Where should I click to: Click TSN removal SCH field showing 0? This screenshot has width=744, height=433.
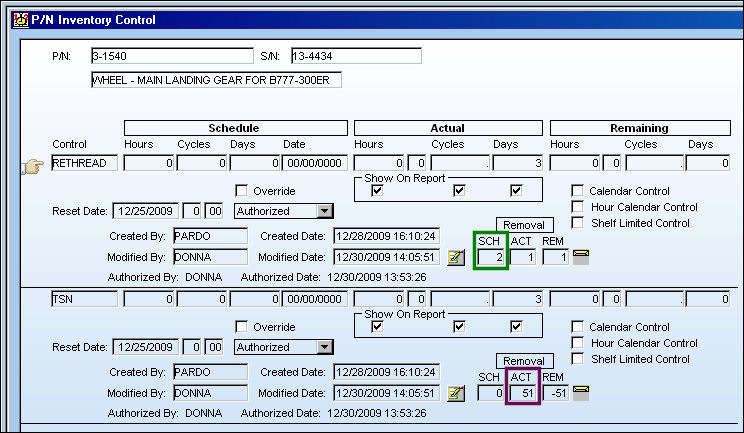click(x=491, y=394)
